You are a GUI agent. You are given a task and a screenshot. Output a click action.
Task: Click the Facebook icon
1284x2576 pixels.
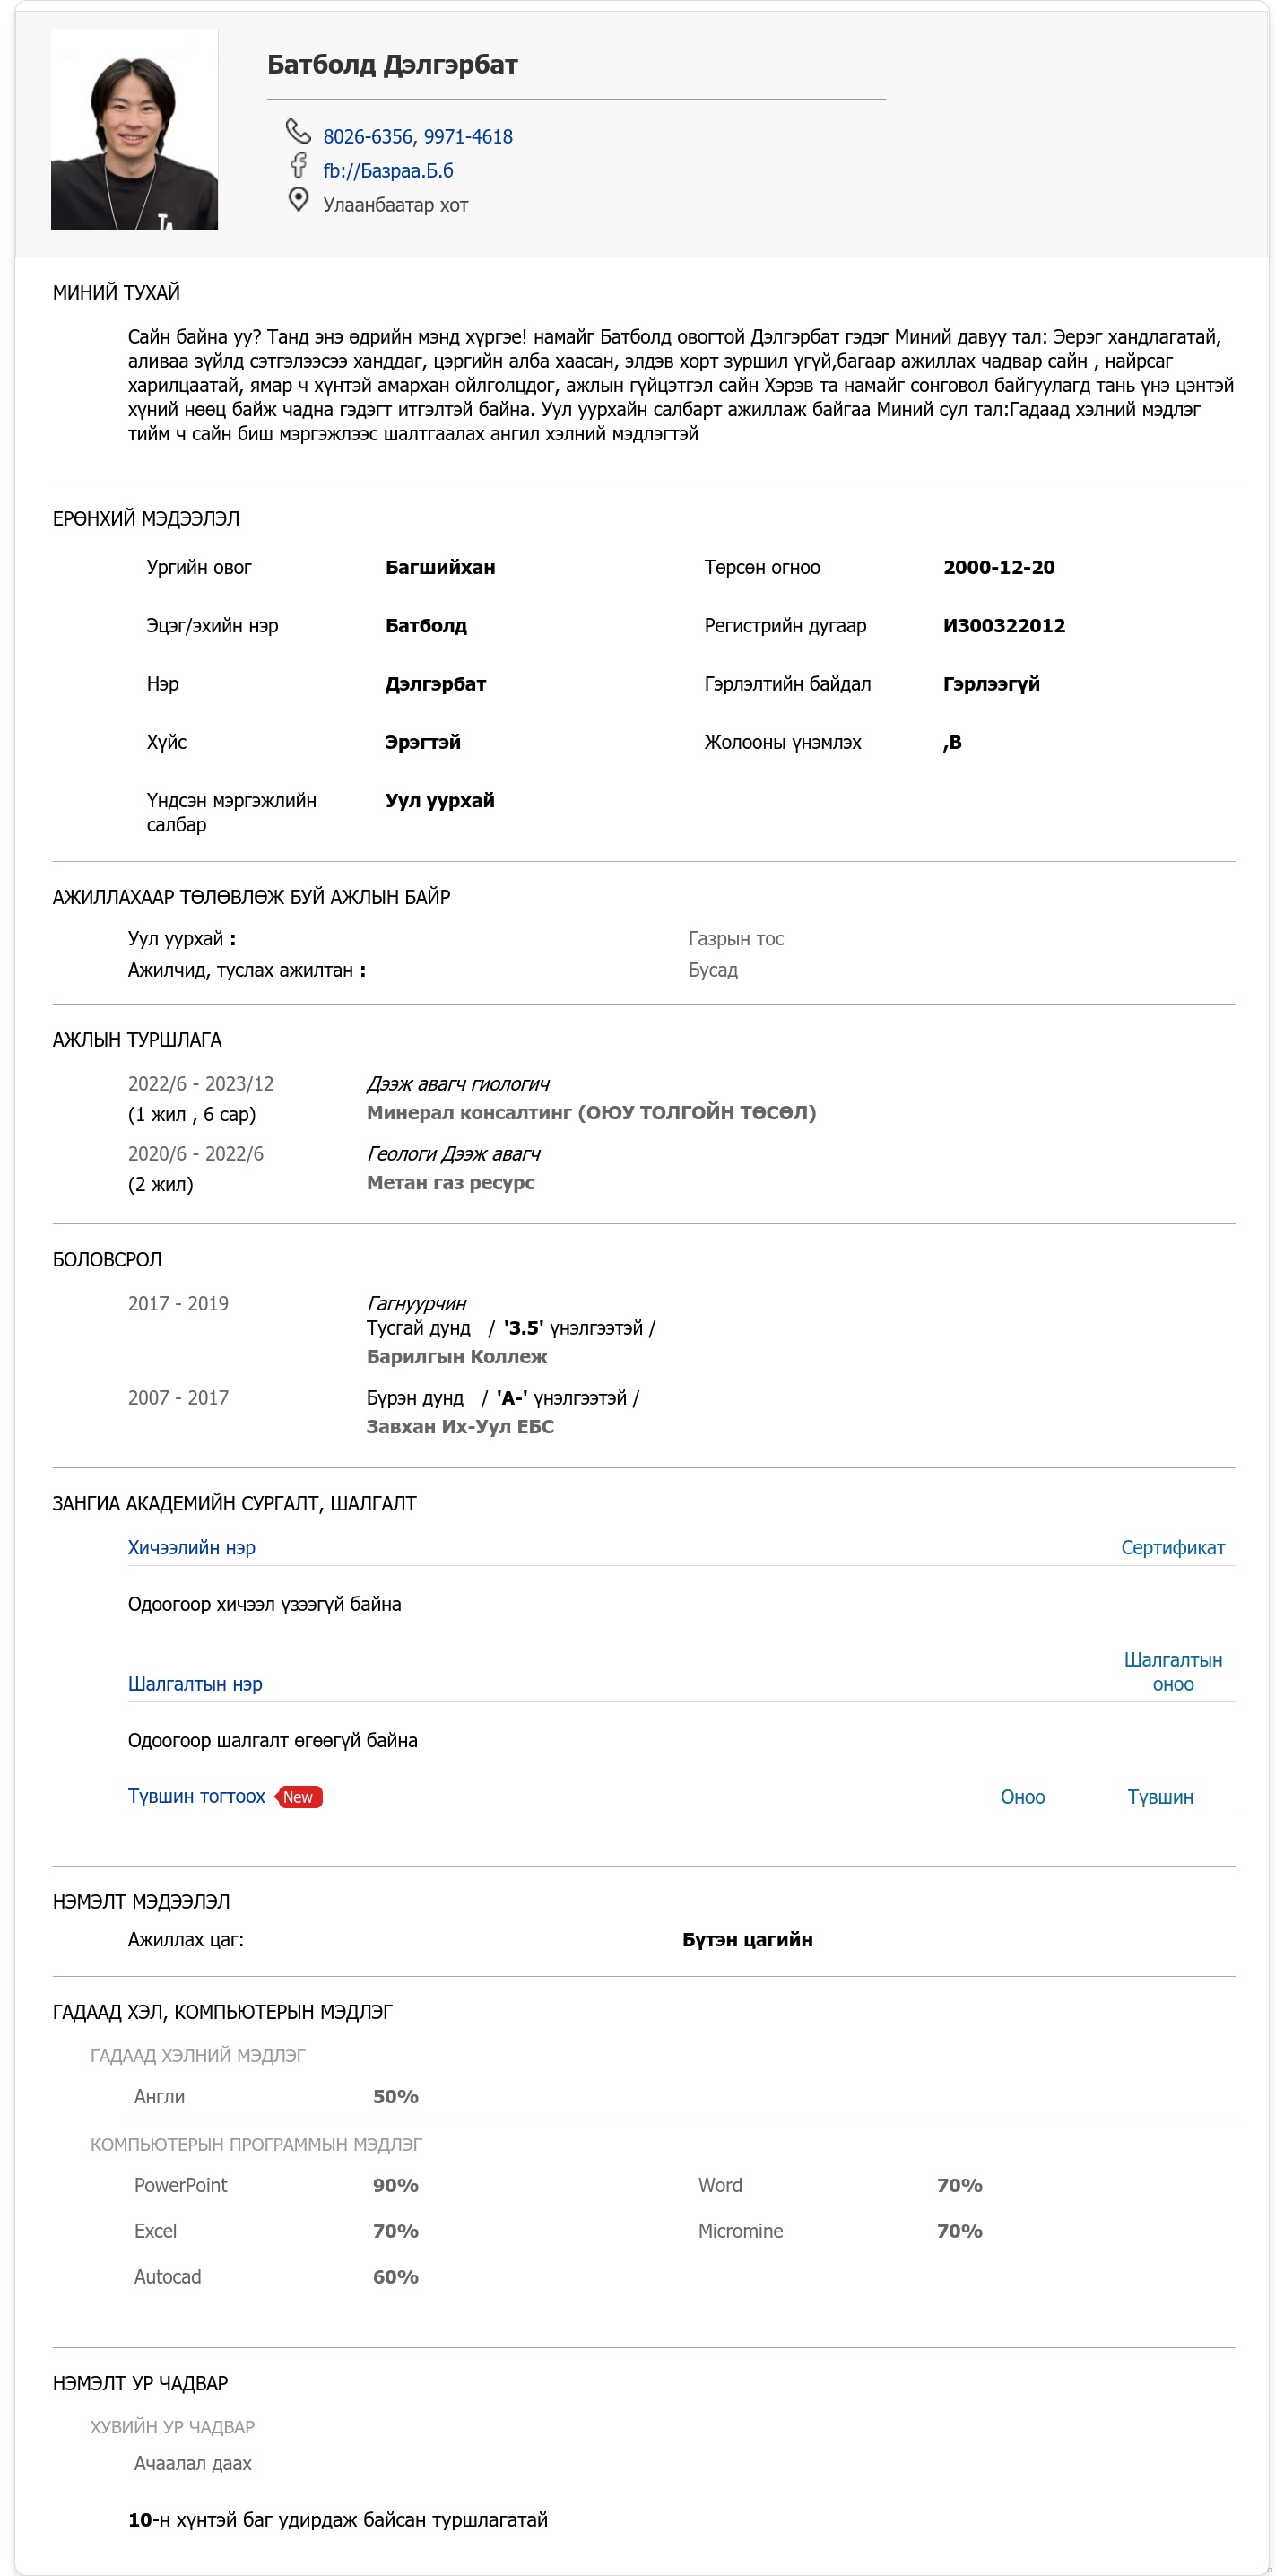coord(298,165)
